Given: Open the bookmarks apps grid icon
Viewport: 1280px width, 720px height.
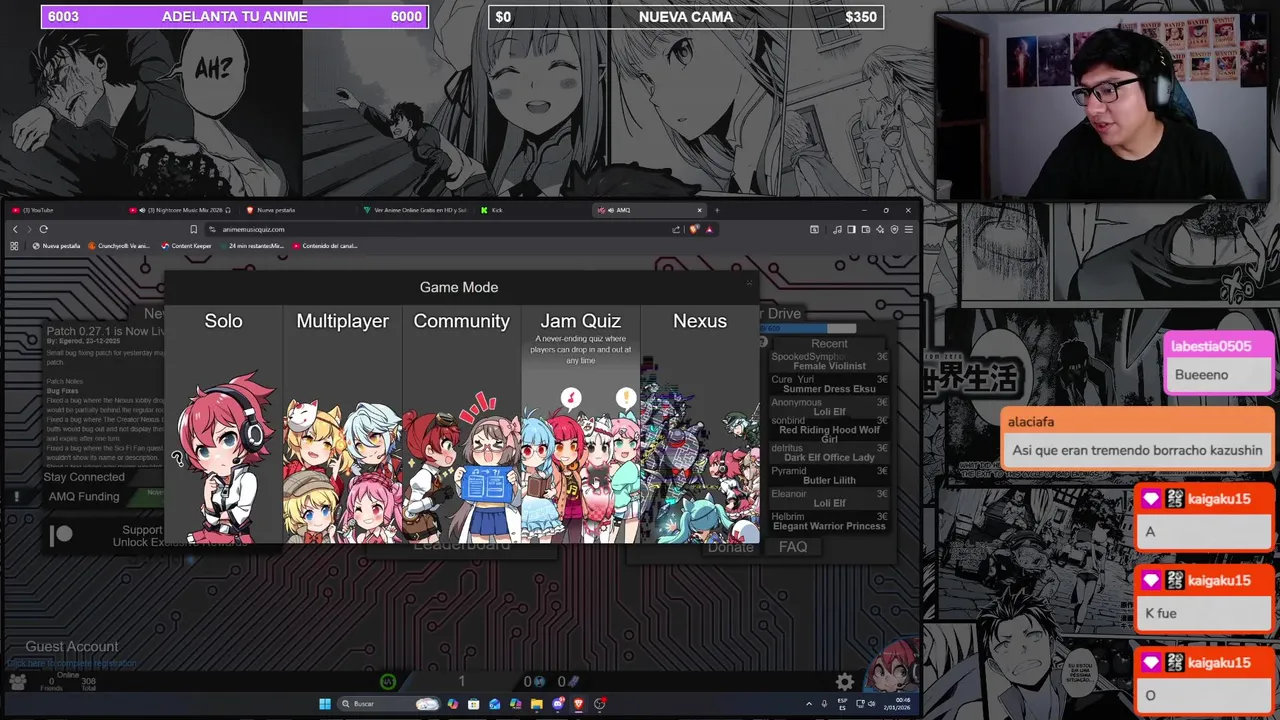Looking at the screenshot, I should coord(14,246).
